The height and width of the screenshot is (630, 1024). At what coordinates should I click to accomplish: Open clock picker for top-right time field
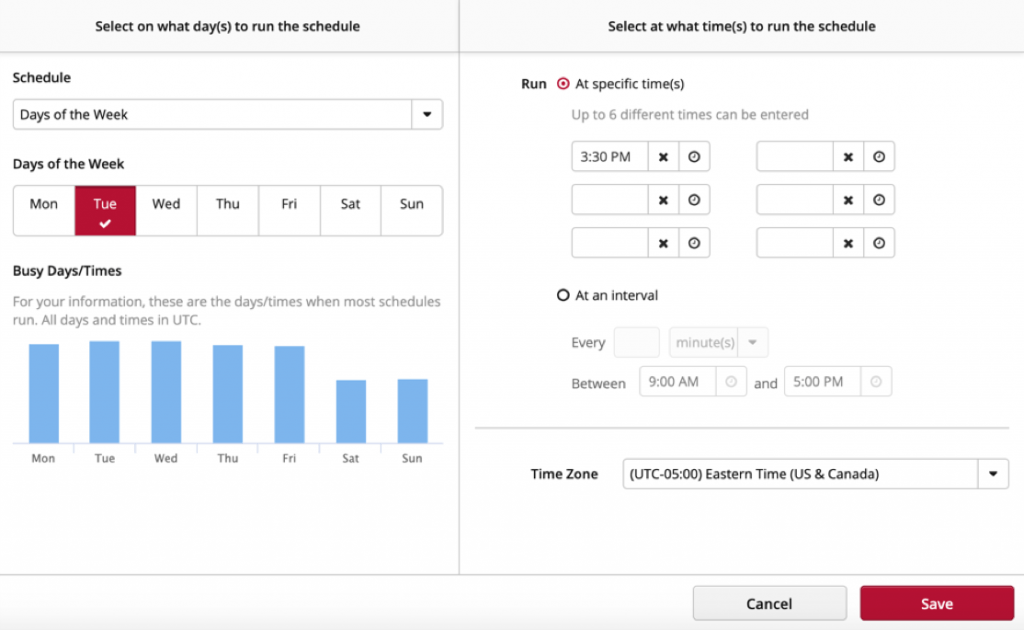click(x=879, y=157)
